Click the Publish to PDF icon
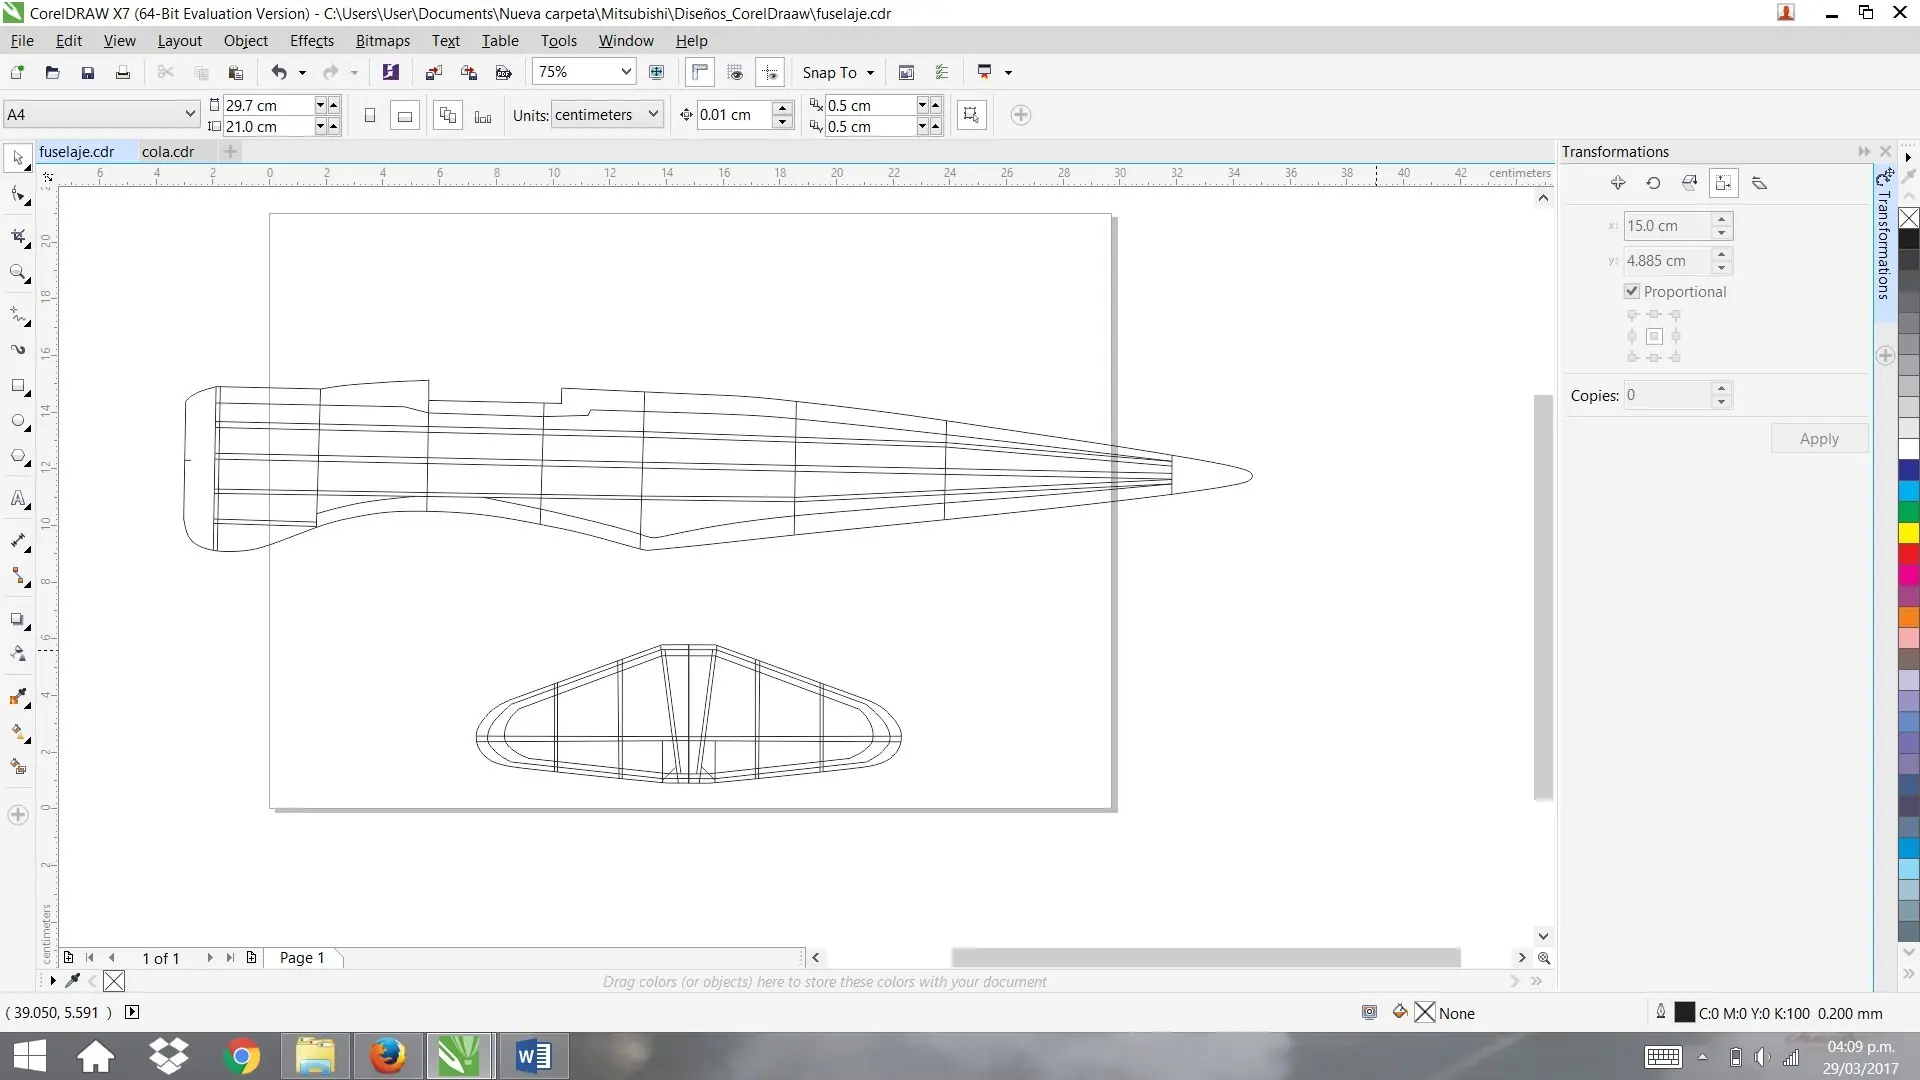Image resolution: width=1920 pixels, height=1080 pixels. click(x=504, y=72)
